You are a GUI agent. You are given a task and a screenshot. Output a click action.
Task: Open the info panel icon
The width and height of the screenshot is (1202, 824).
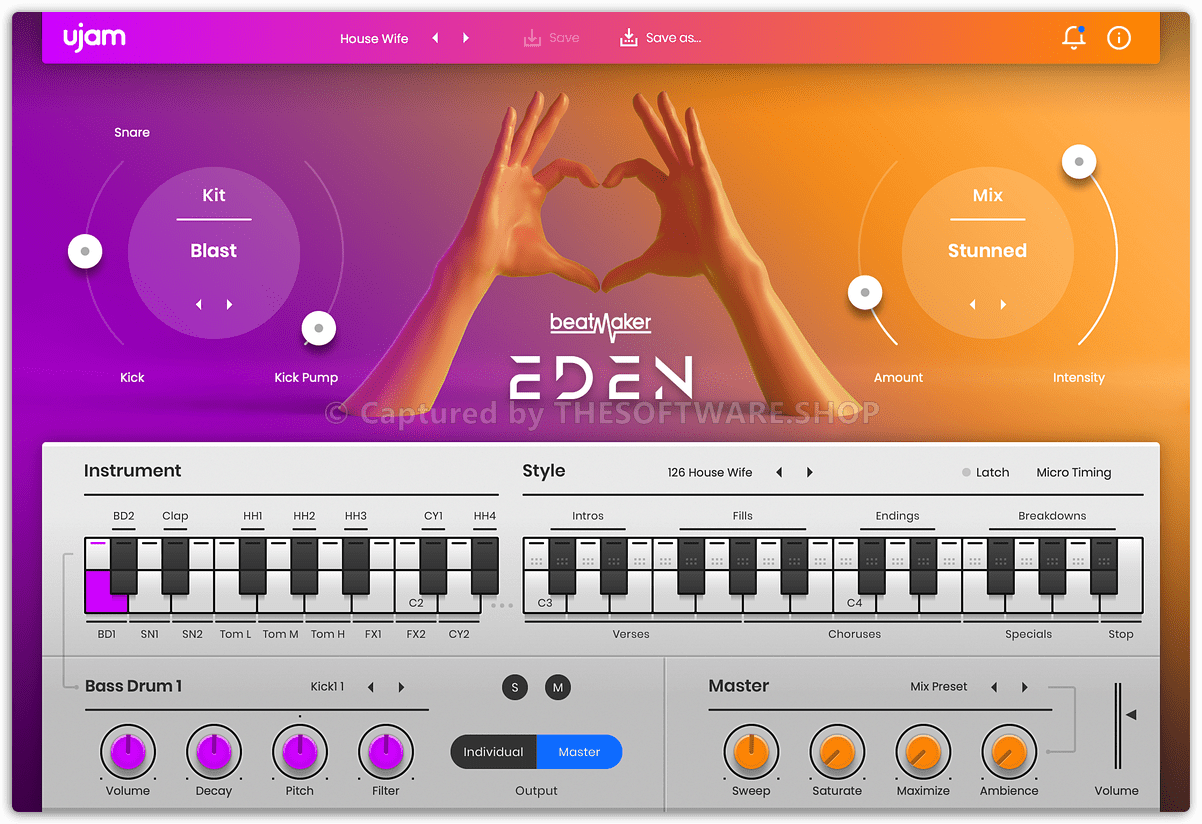[1118, 37]
